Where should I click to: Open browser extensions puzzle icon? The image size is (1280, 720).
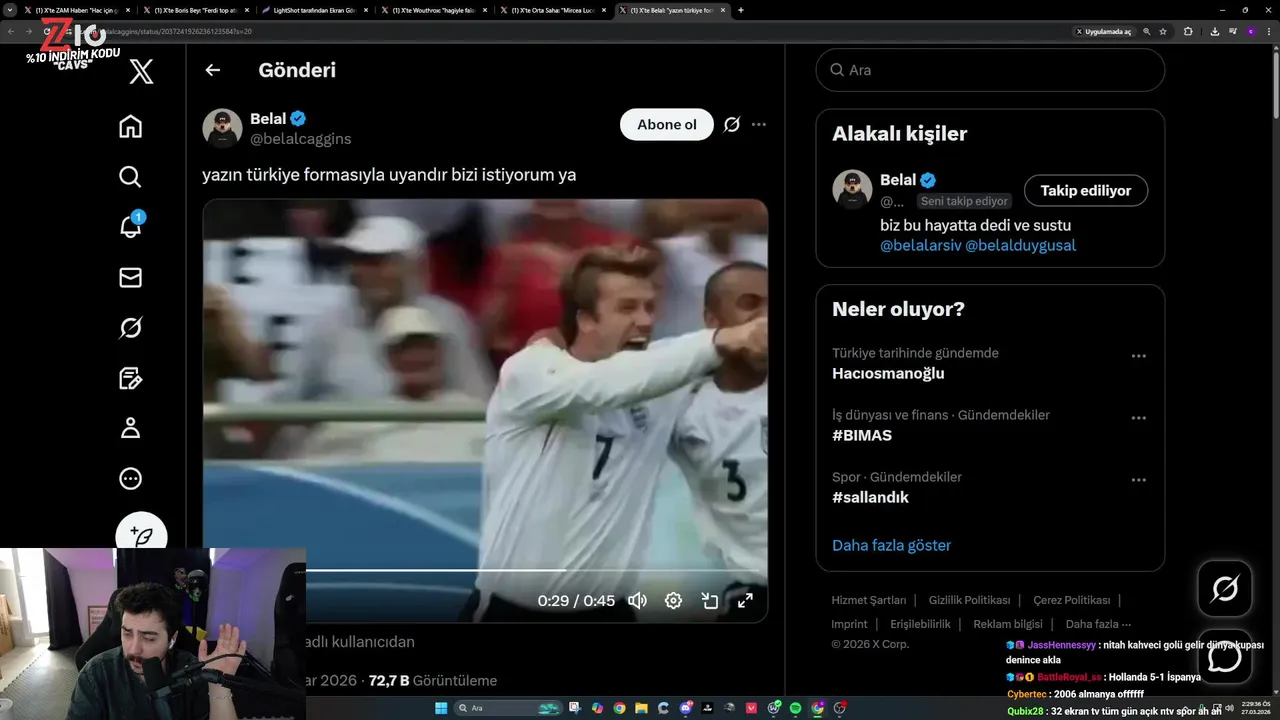[x=1188, y=31]
